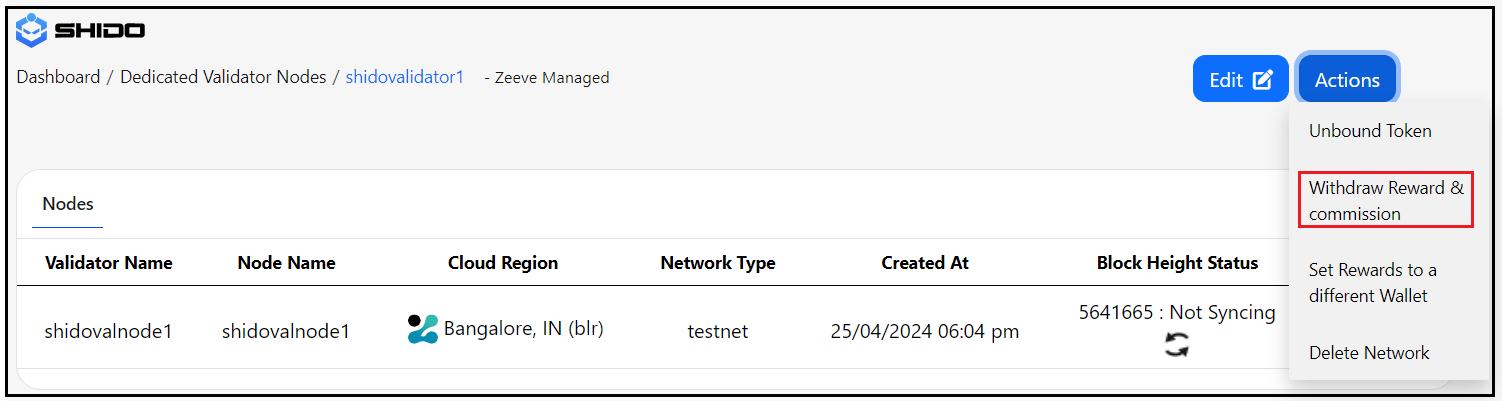The width and height of the screenshot is (1502, 401).
Task: Click the Node Name column header
Action: pyautogui.click(x=286, y=263)
